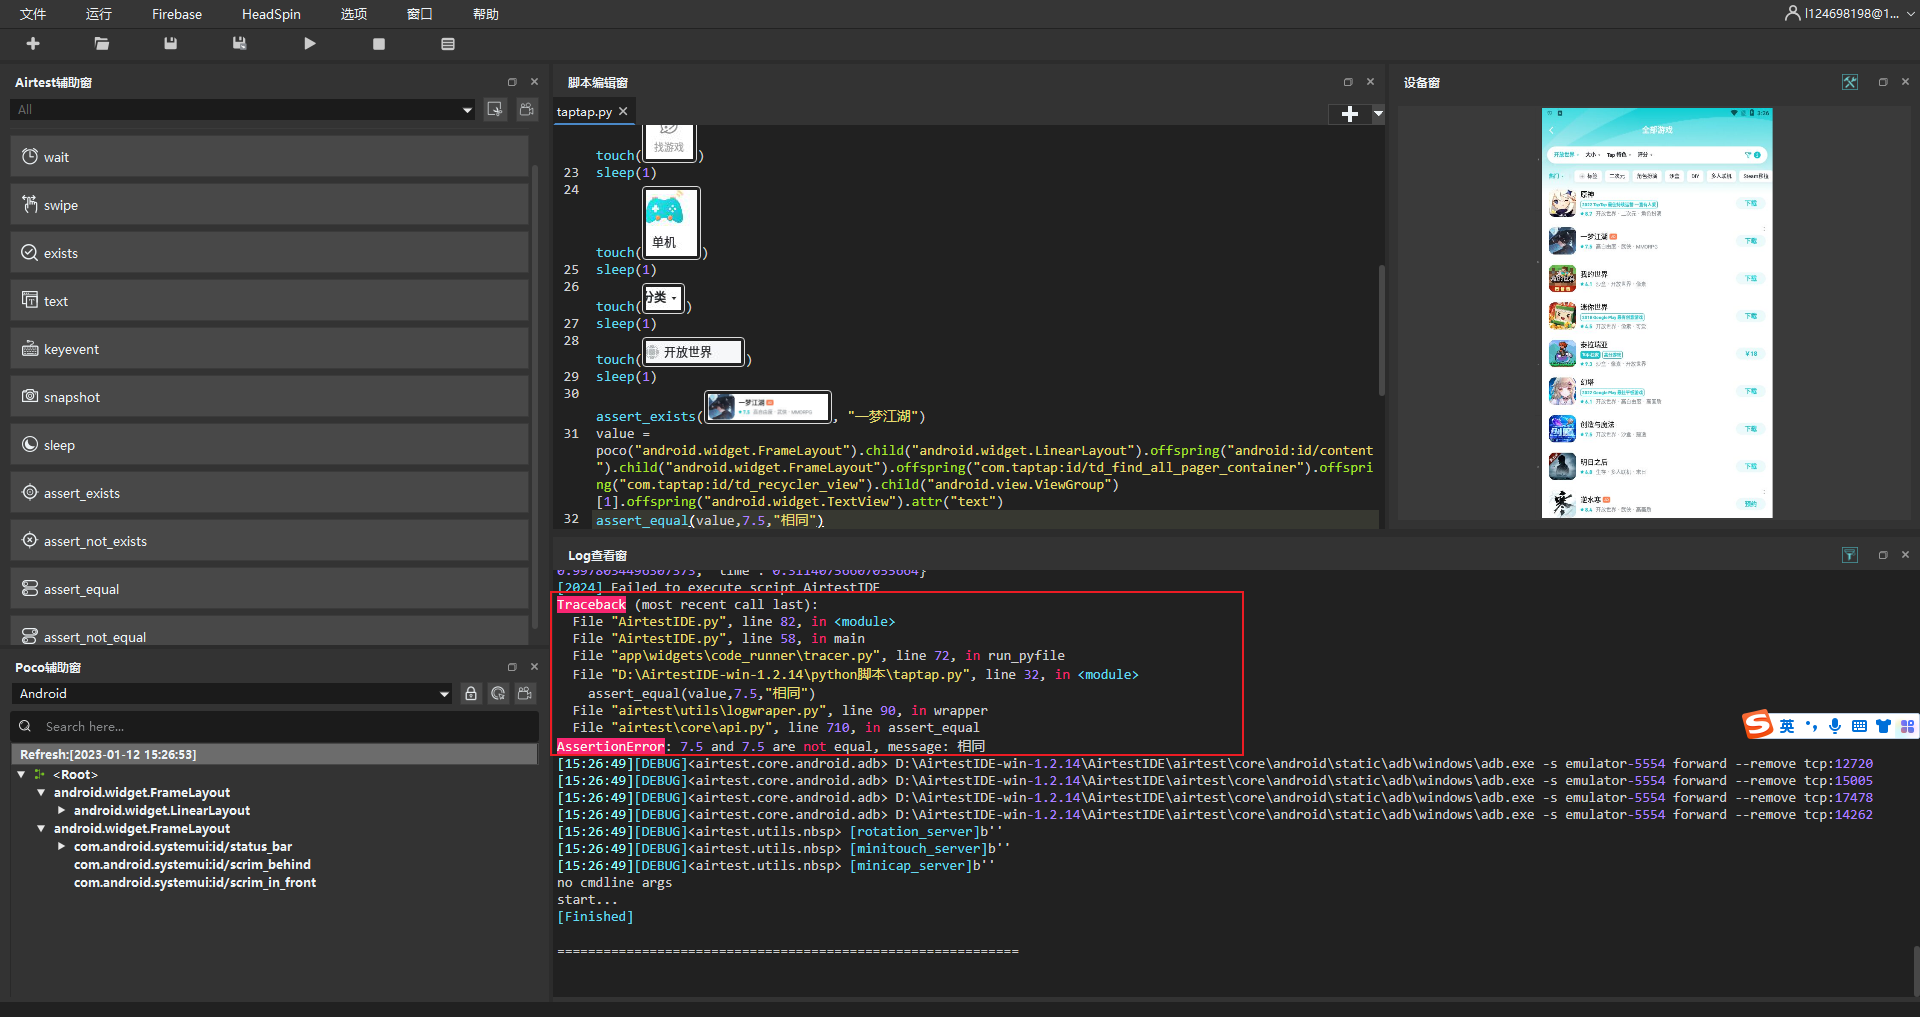Viewport: 1920px width, 1017px height.
Task: Float the Log查看窗 panel
Action: coord(1883,555)
